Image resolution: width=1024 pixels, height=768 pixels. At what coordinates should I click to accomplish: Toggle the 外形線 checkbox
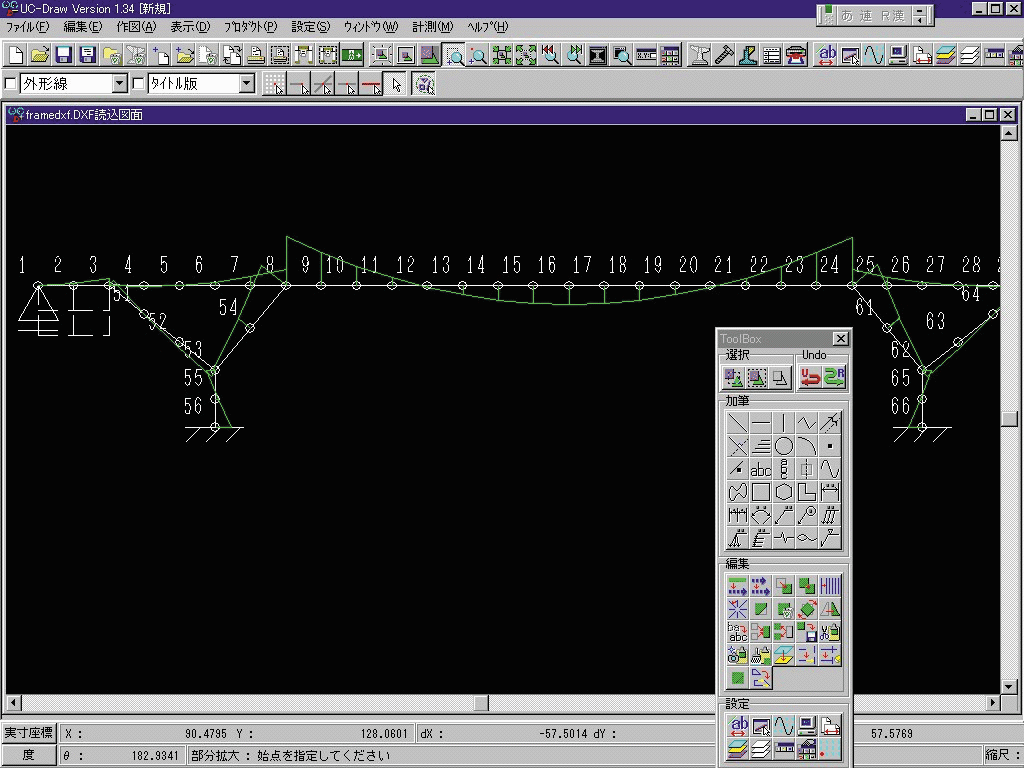(11, 84)
